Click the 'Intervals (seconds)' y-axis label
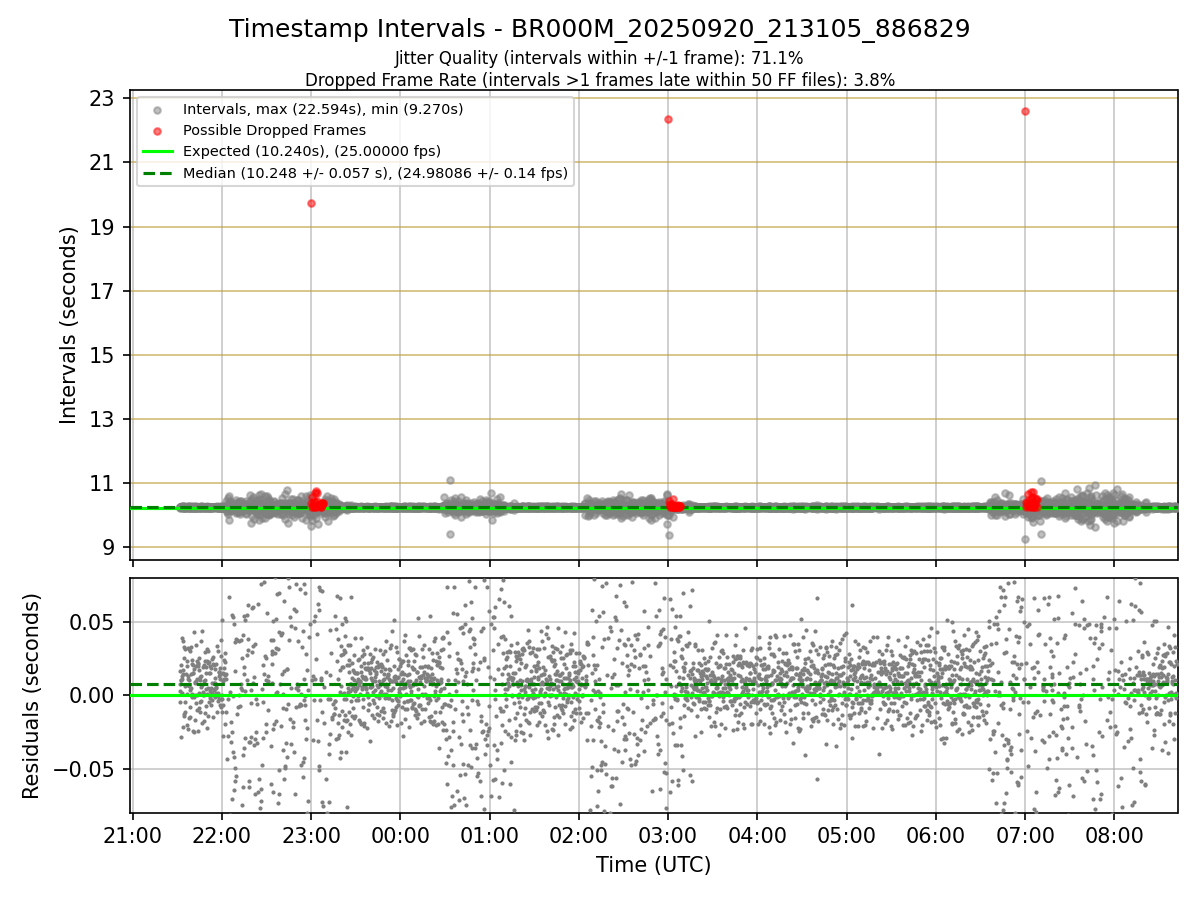Screen dimensions: 1200x900 click(68, 325)
